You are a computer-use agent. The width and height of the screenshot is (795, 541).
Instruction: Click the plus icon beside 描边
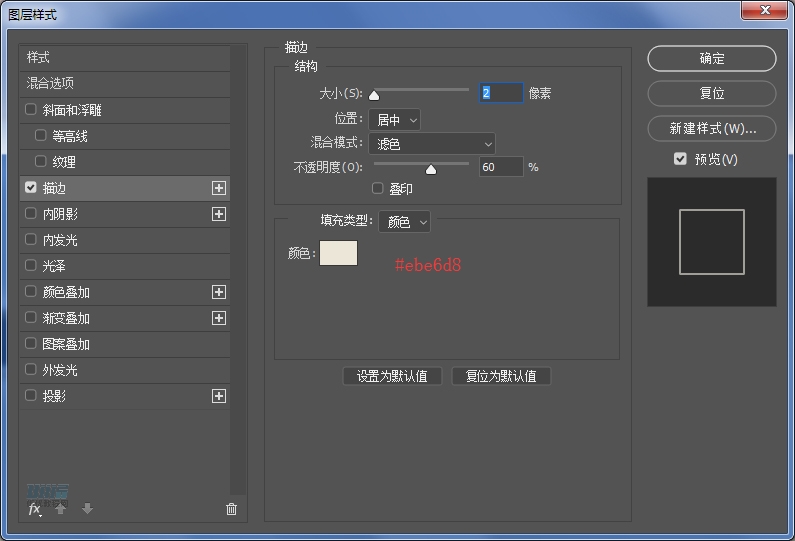[x=219, y=188]
